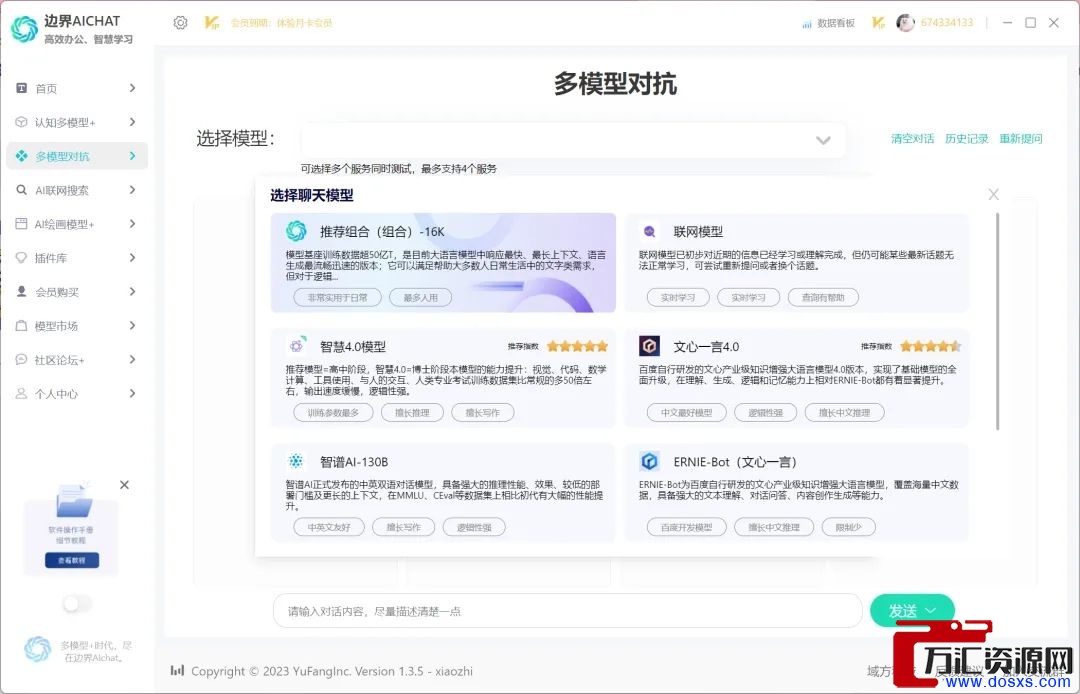Close the 选择聊天模型 dialog

click(x=993, y=195)
